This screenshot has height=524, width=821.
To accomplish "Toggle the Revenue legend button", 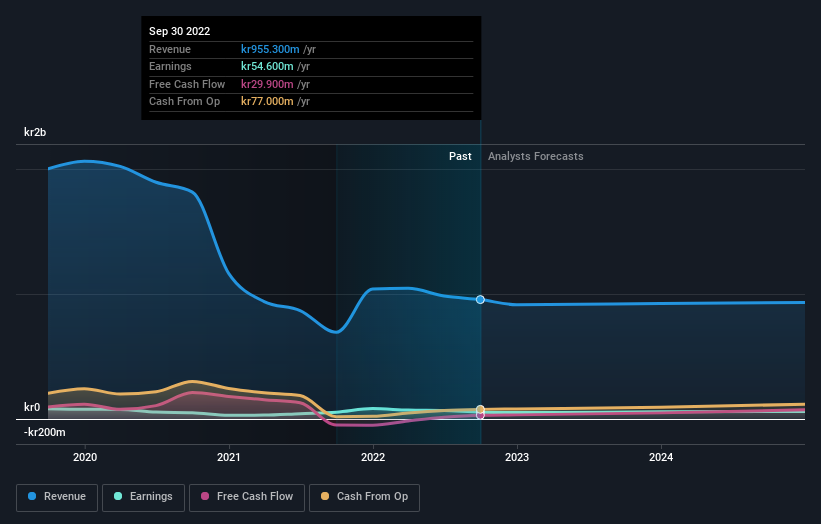I will pyautogui.click(x=57, y=497).
